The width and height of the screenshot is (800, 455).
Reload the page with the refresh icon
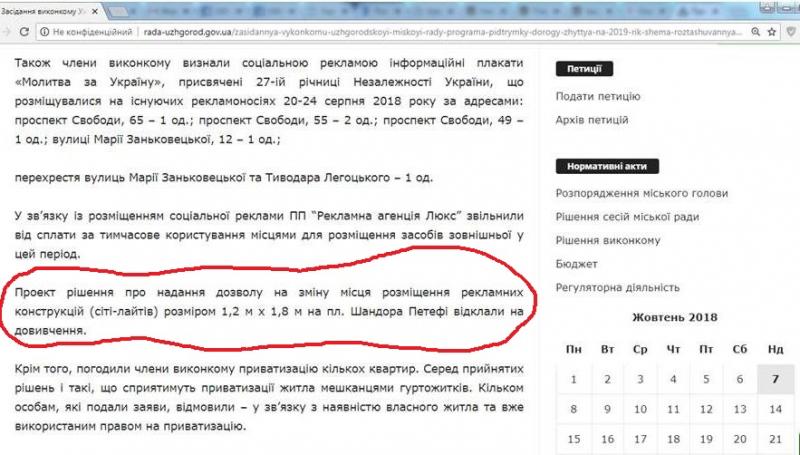21,31
